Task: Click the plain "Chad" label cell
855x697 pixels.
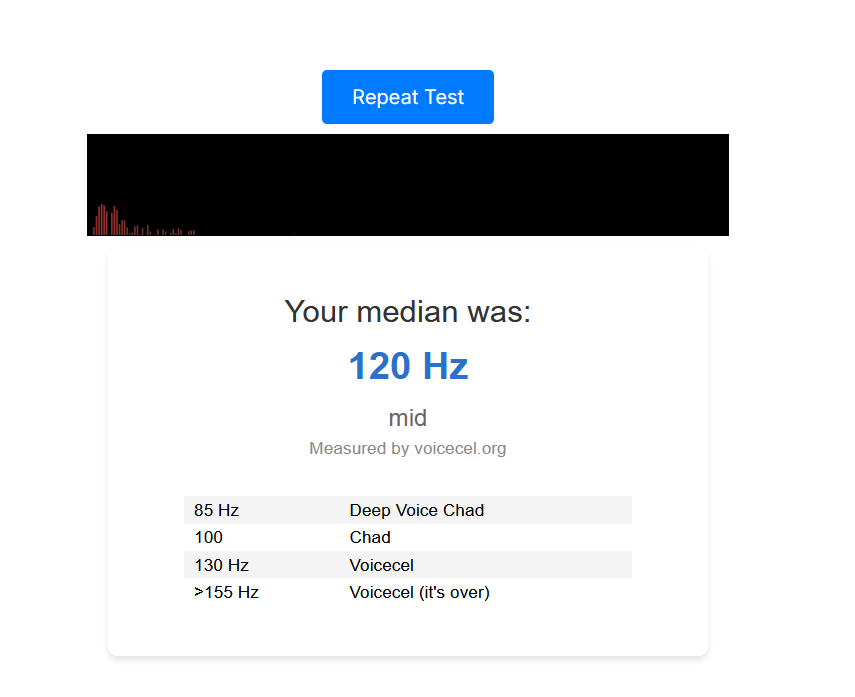Action: pos(370,537)
